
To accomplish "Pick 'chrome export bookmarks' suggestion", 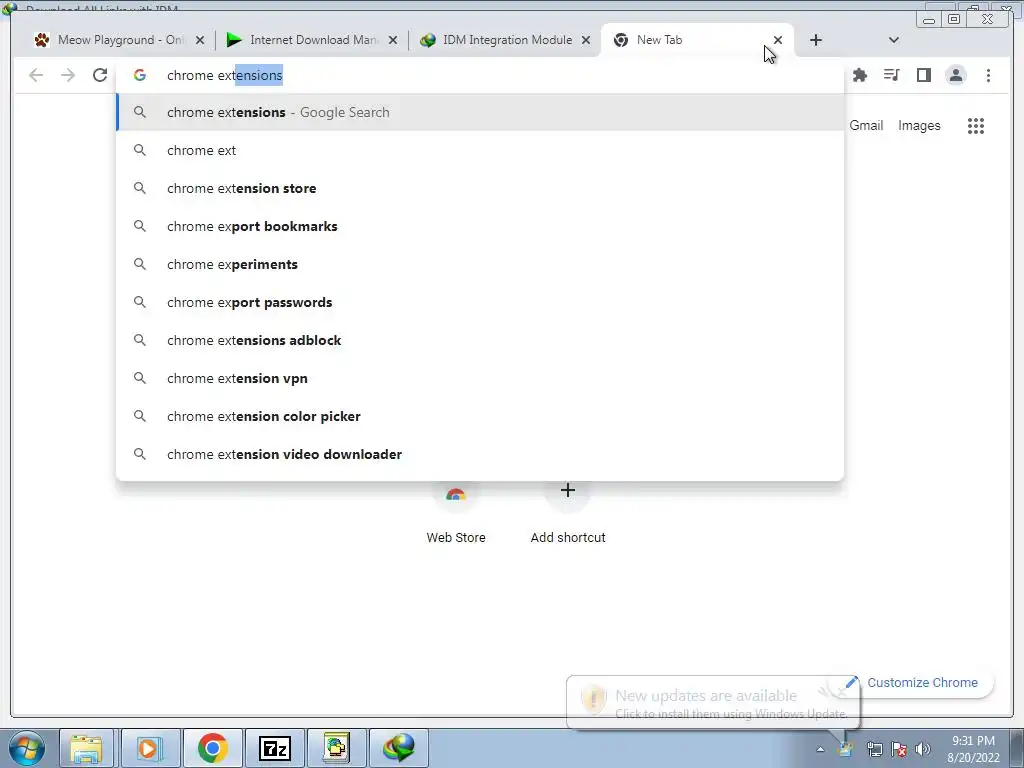I will point(480,226).
